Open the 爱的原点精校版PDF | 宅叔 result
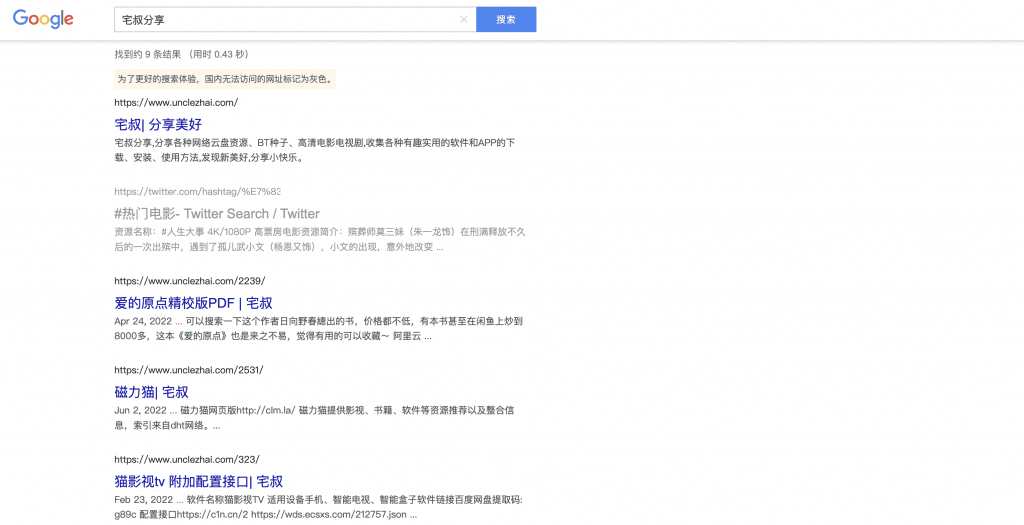 (193, 303)
